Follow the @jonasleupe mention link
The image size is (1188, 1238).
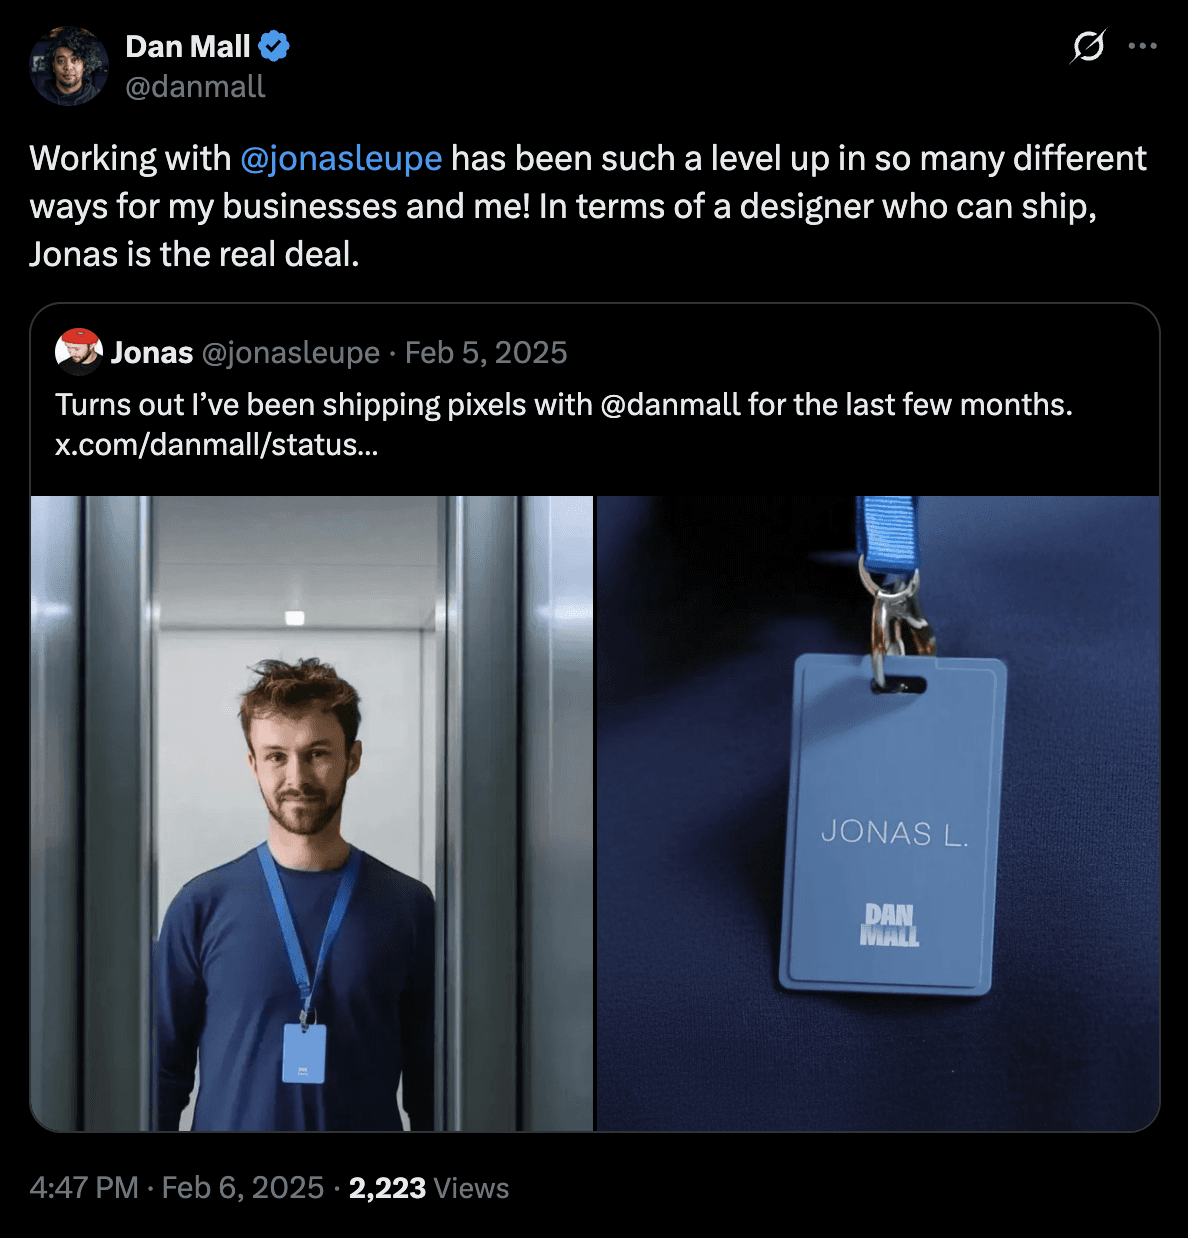click(x=341, y=158)
